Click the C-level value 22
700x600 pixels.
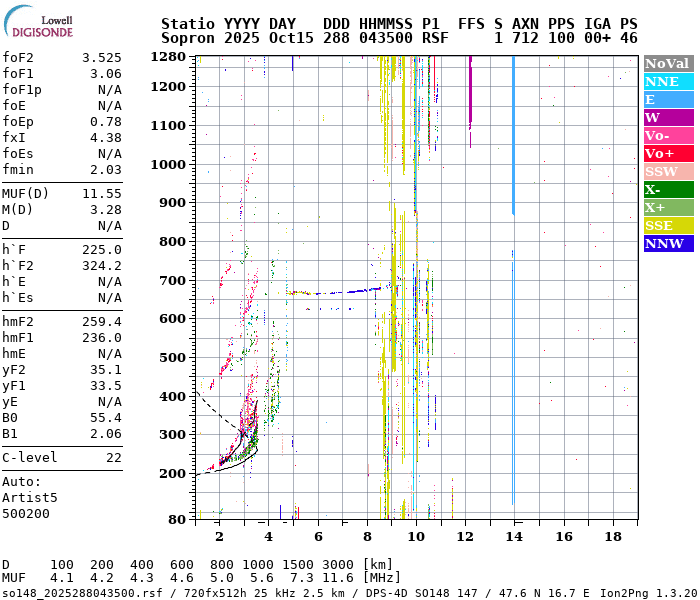click(x=113, y=458)
